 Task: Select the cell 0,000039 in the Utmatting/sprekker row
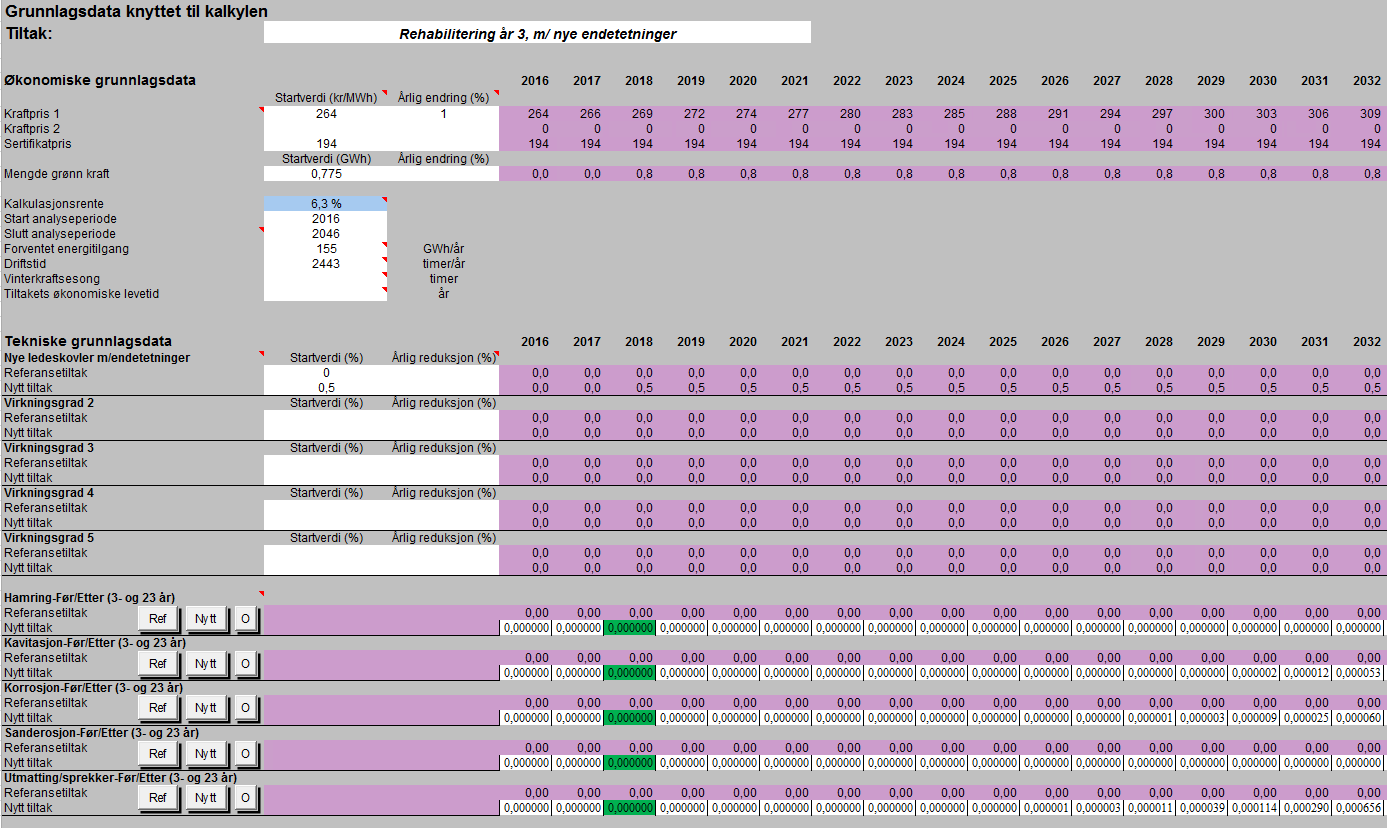(1203, 808)
